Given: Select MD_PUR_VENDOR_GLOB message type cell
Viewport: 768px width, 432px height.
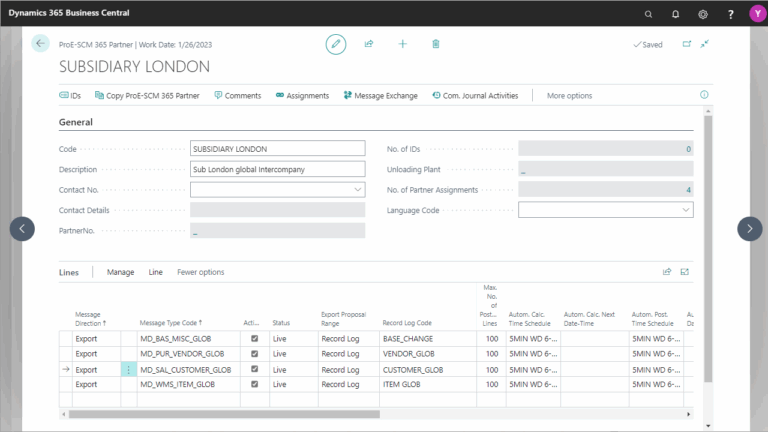Looking at the screenshot, I should (x=189, y=354).
